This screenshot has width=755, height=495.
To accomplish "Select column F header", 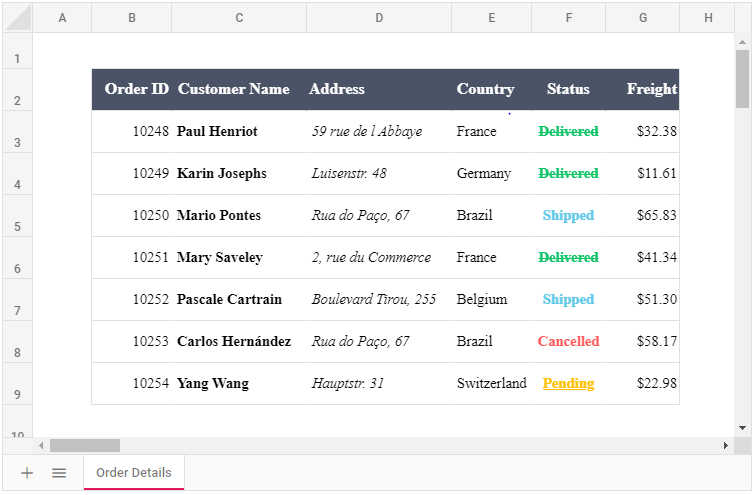I will [x=568, y=17].
